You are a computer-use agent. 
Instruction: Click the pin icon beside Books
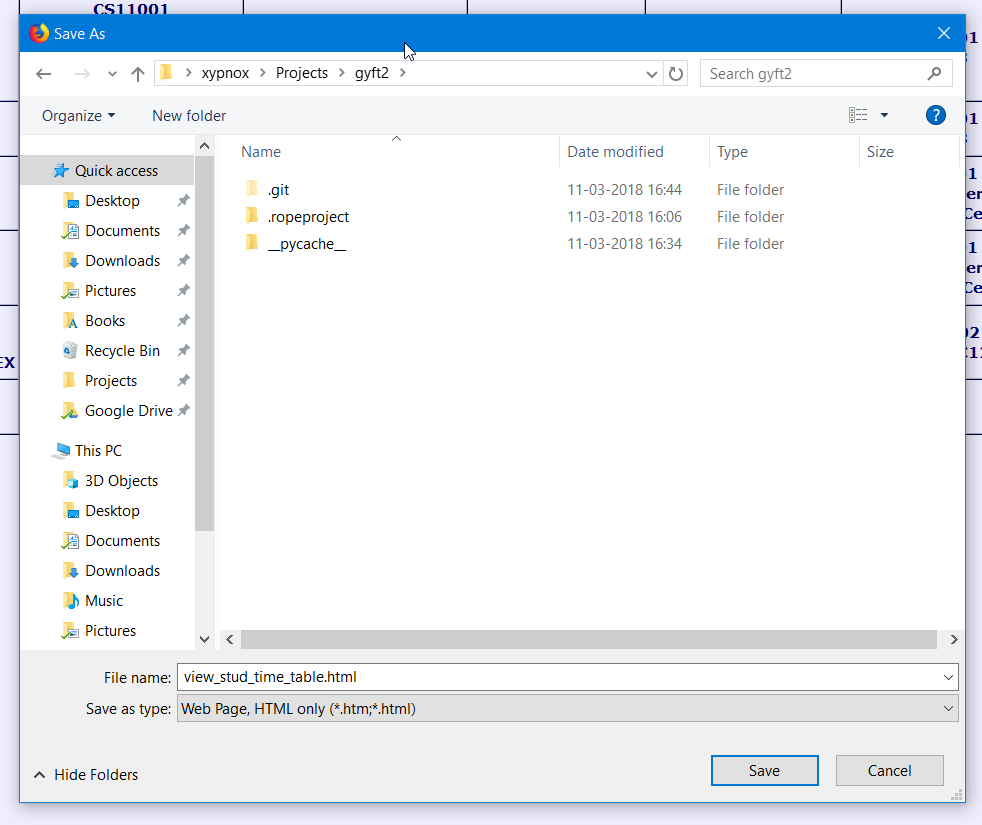(x=183, y=321)
